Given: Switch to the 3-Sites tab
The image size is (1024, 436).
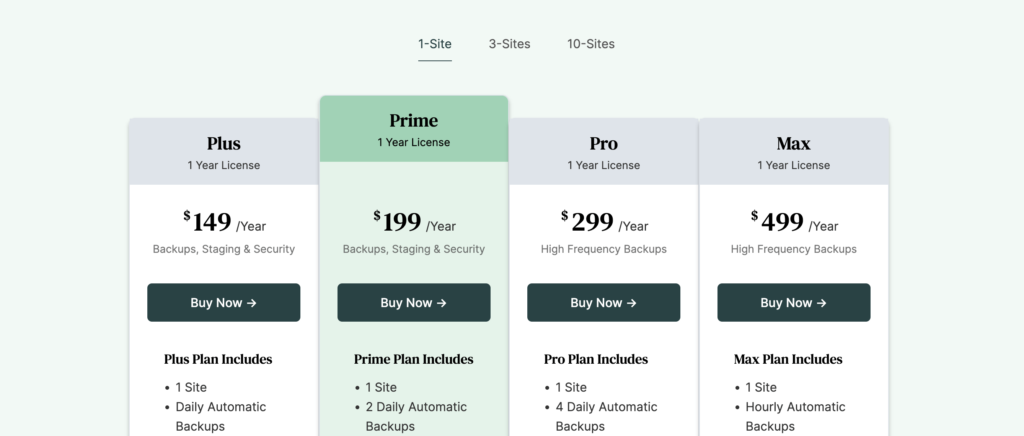Looking at the screenshot, I should 509,44.
